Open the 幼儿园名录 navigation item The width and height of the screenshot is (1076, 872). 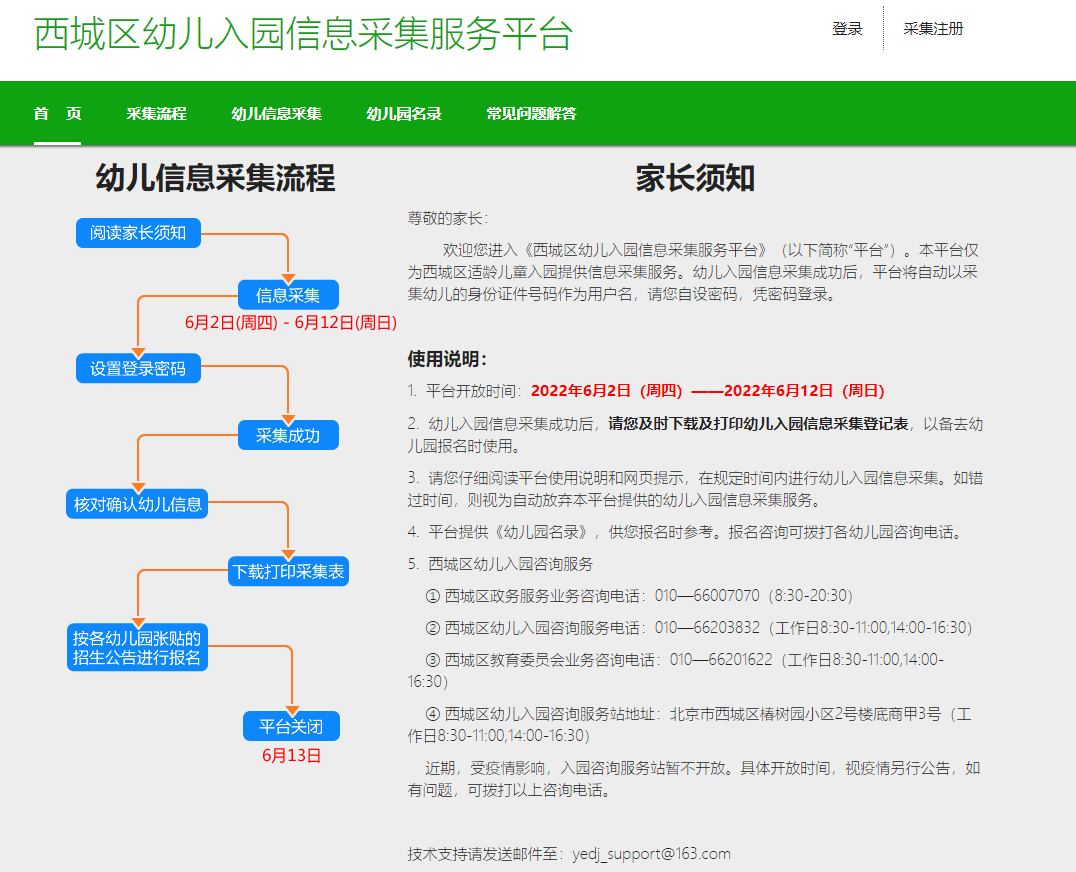pos(403,114)
